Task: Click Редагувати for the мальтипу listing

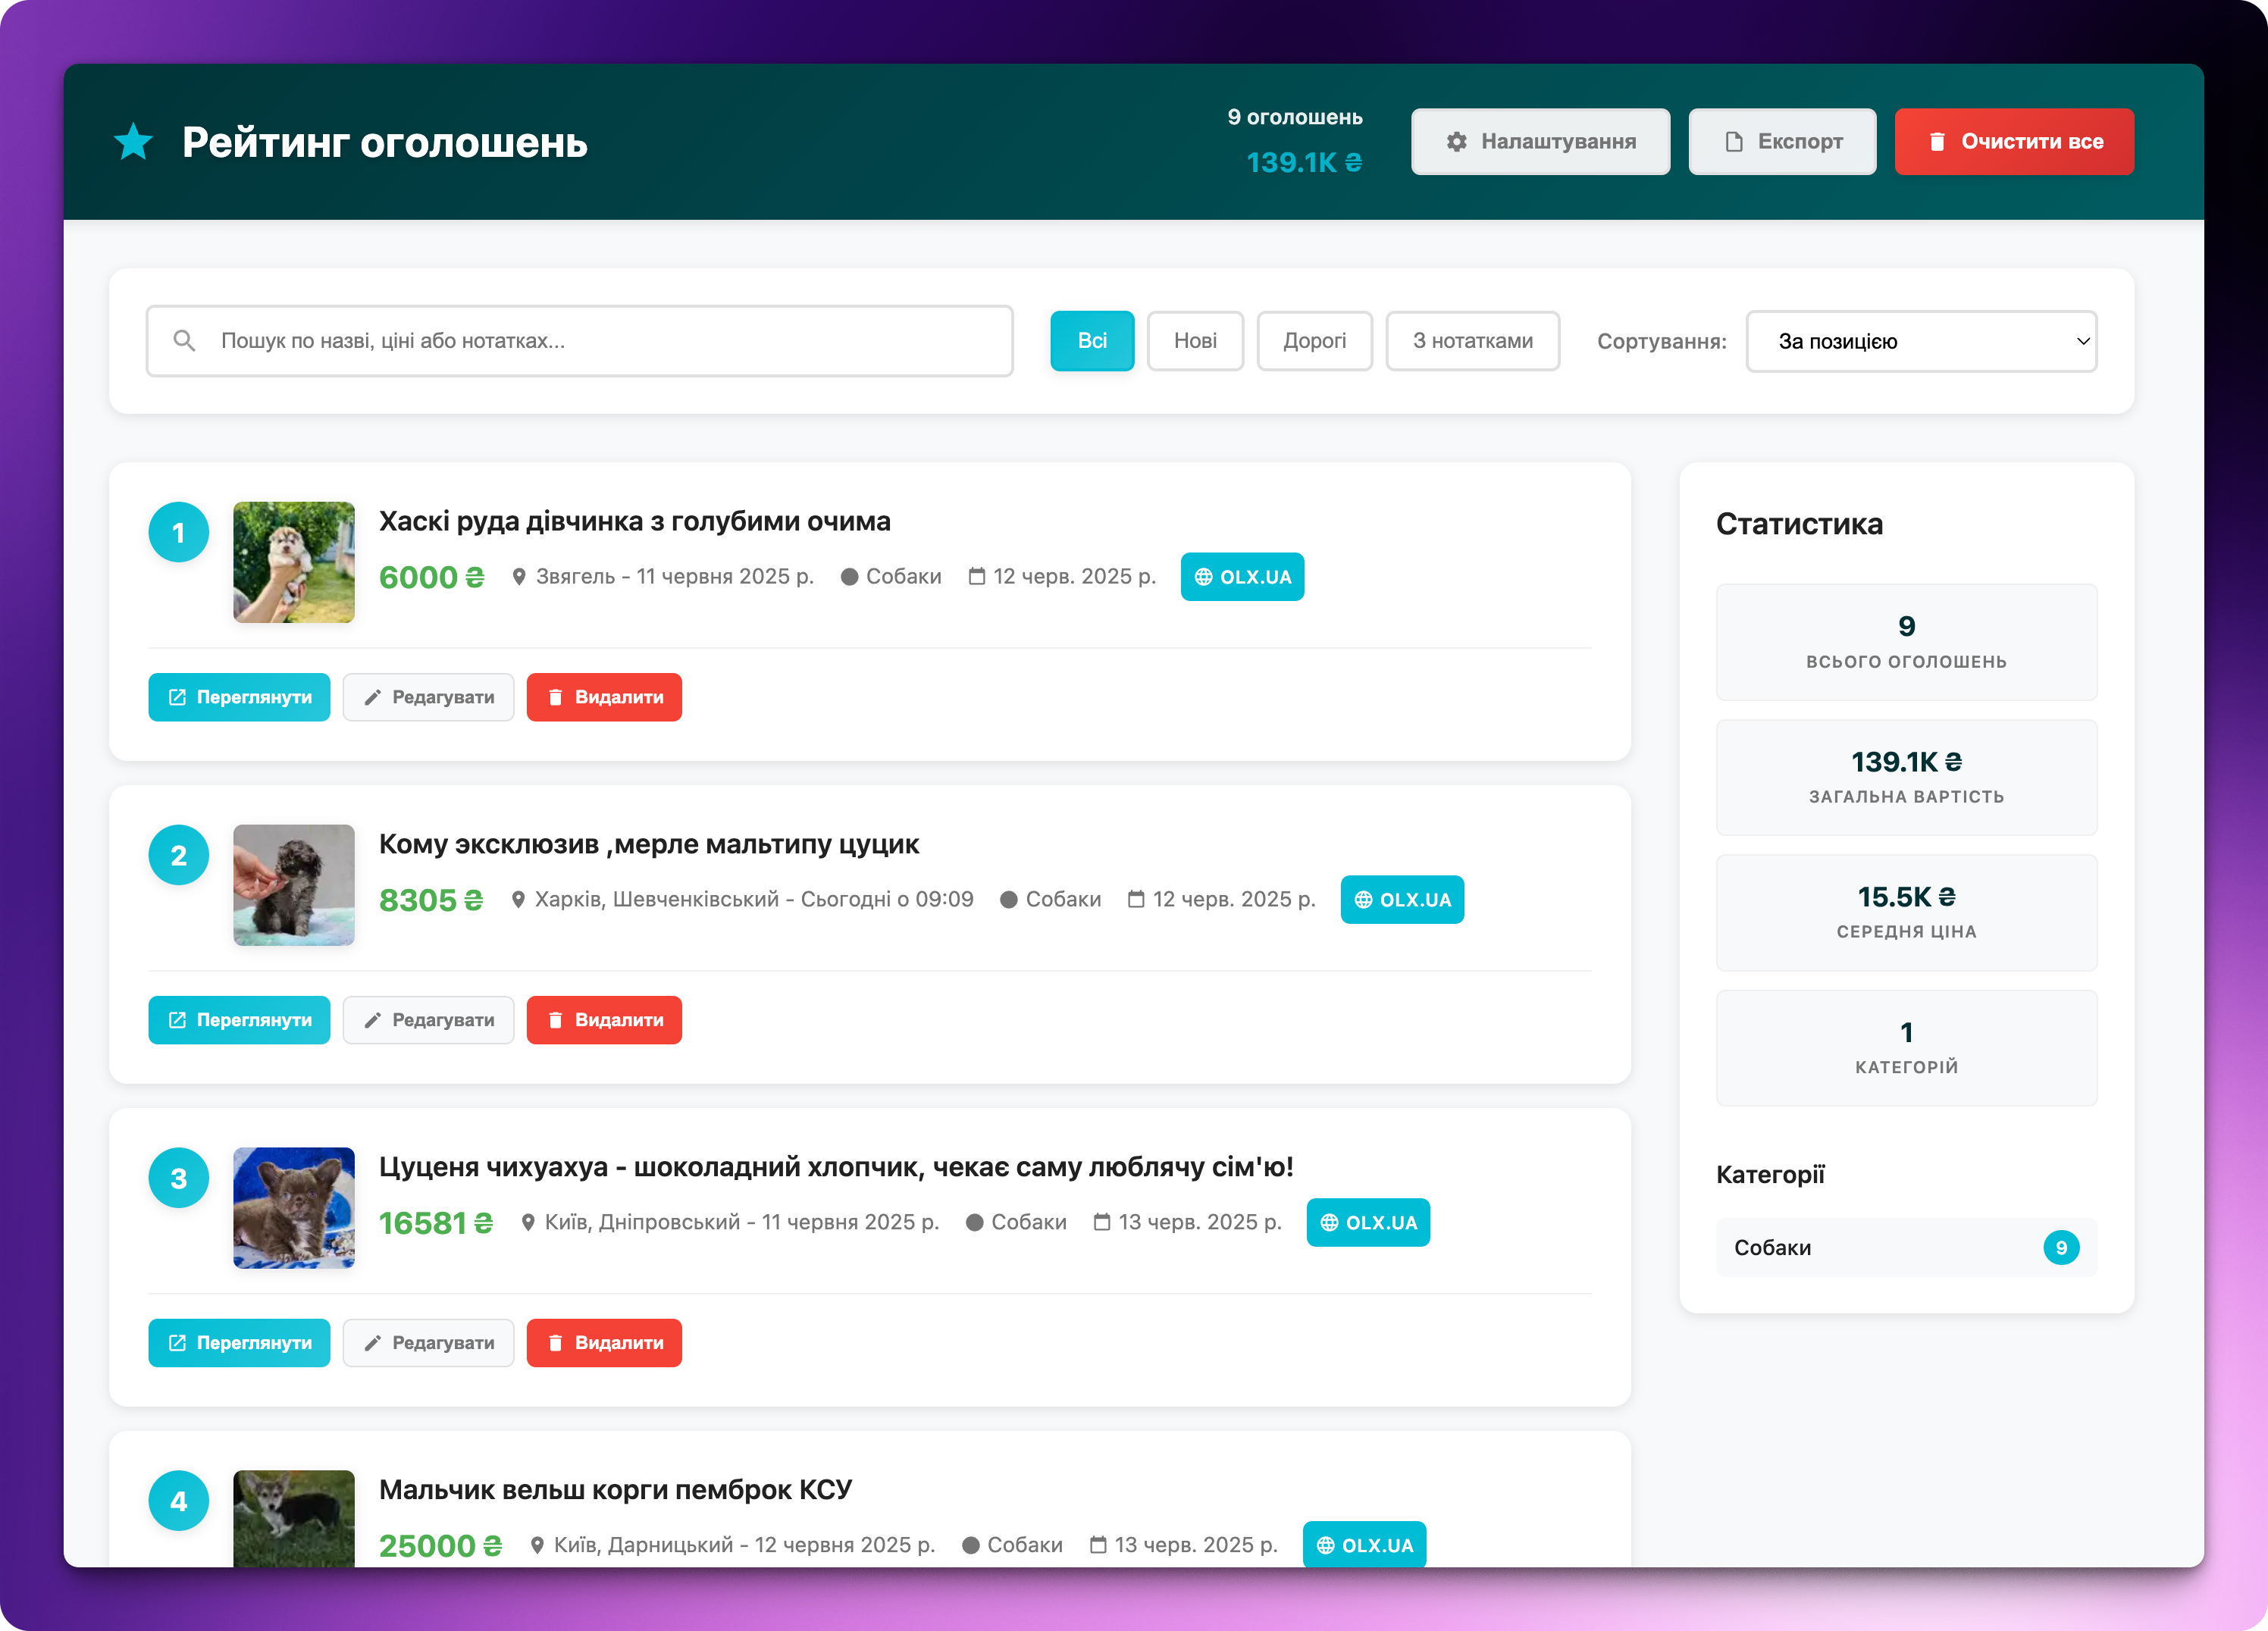Action: point(428,1020)
